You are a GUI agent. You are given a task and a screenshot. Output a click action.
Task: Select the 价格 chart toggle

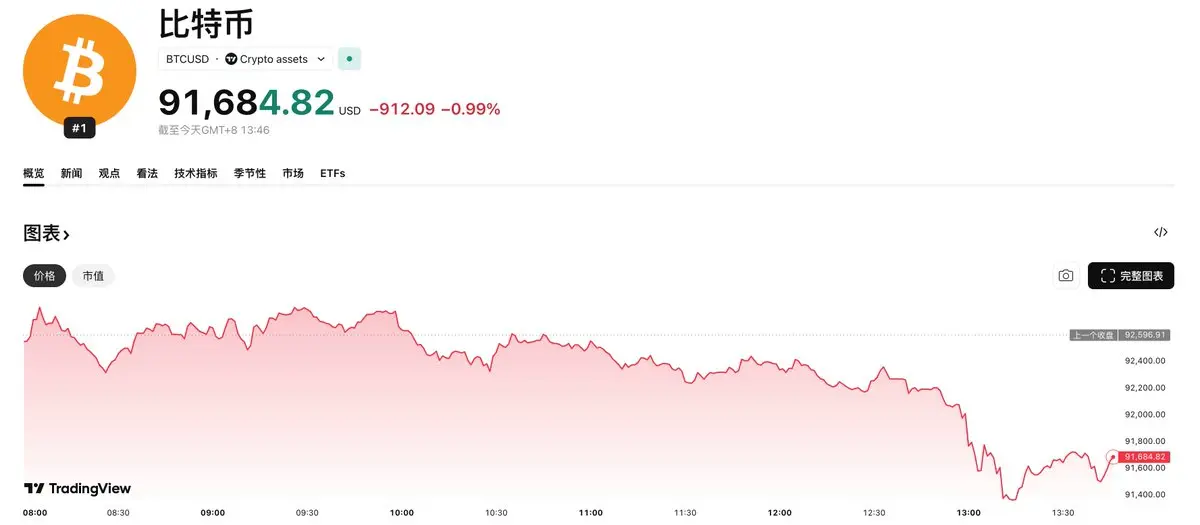click(45, 276)
